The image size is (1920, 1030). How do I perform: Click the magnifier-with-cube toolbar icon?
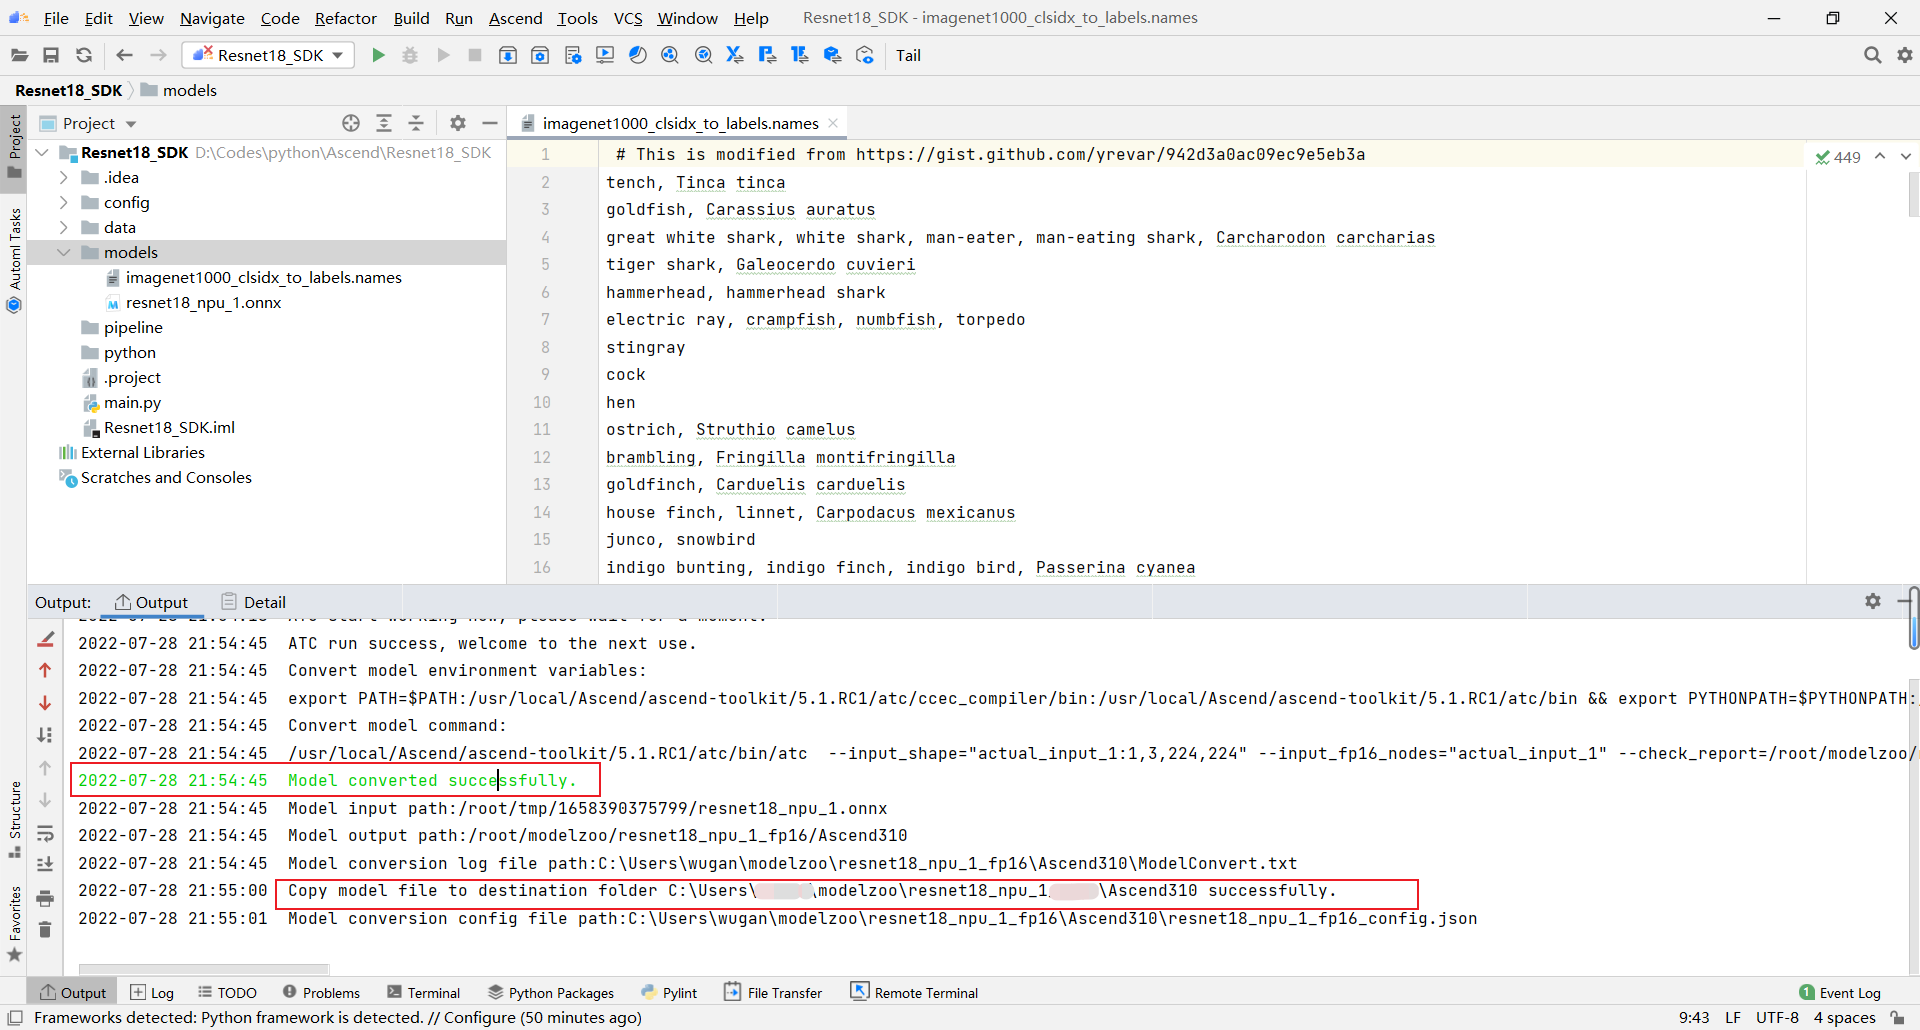coord(703,55)
